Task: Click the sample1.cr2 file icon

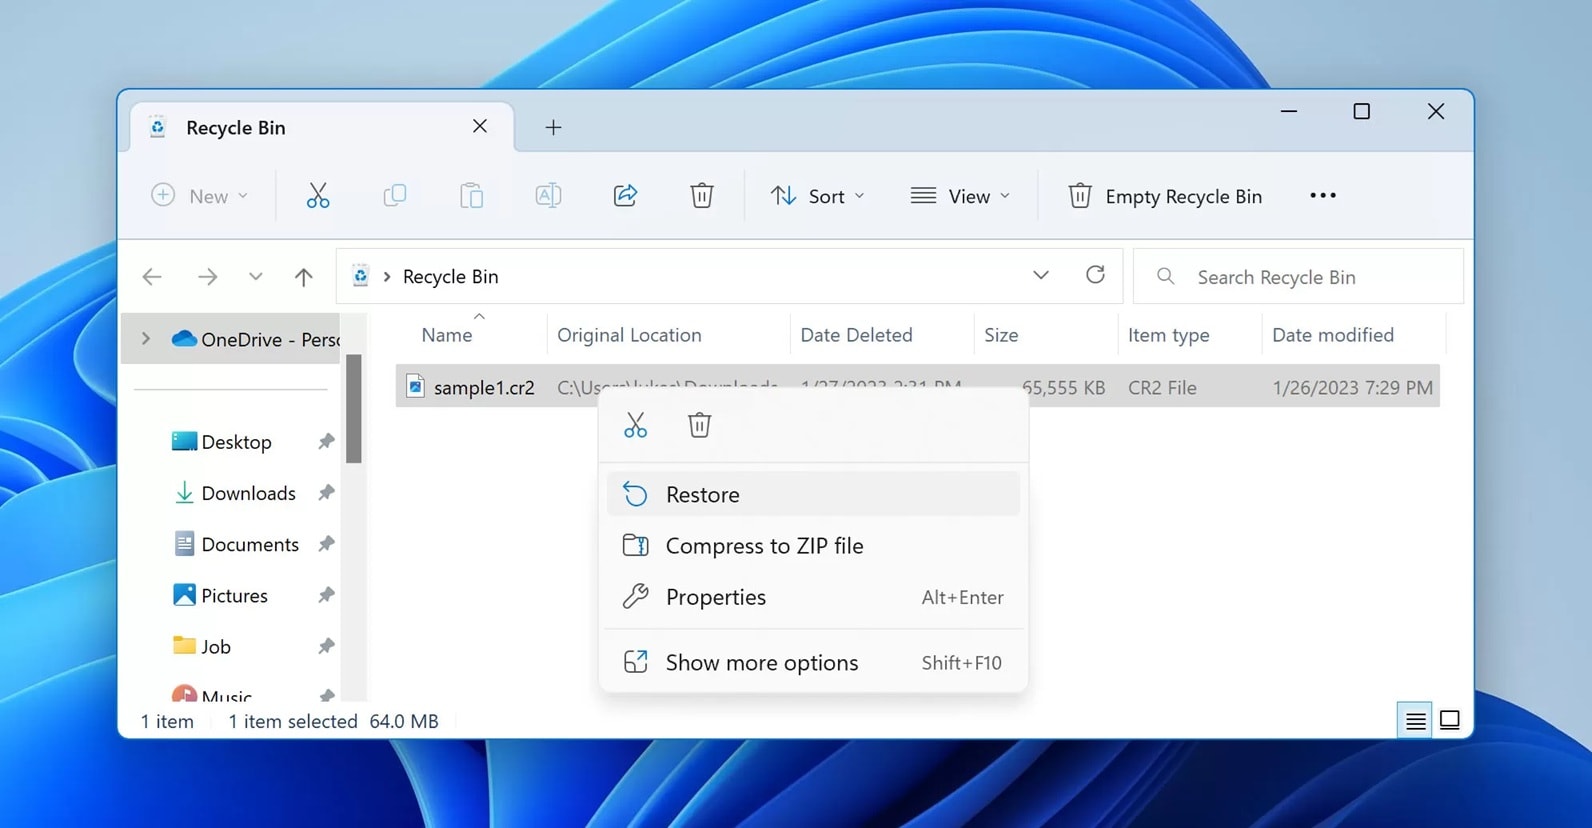Action: (415, 386)
